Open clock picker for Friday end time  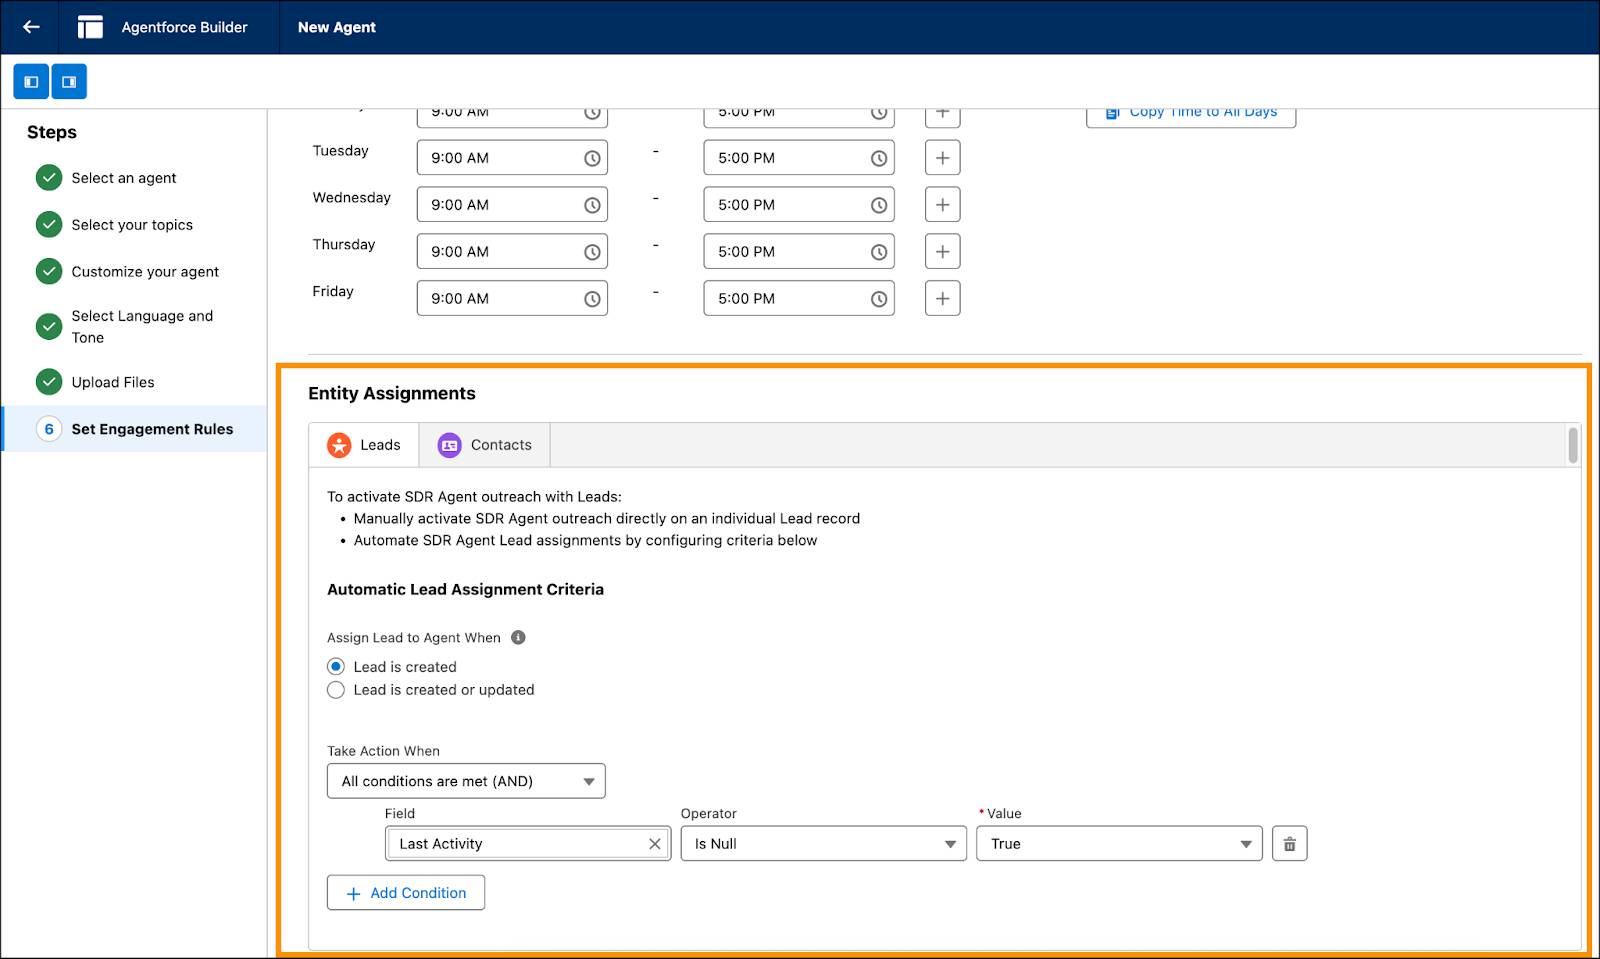point(879,299)
